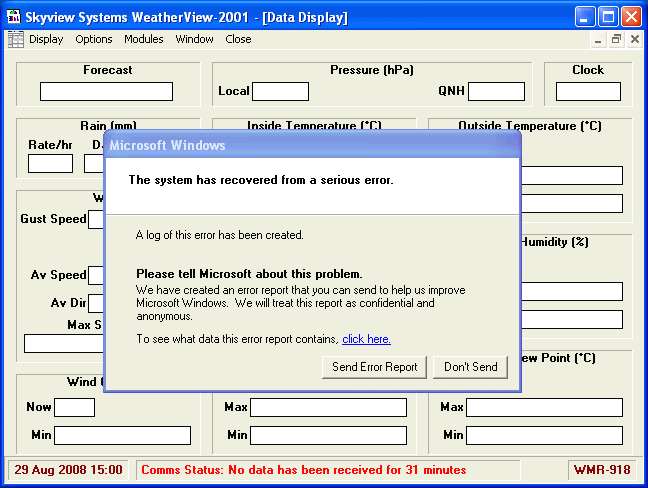
Task: Maximize the WeatherView main window
Action: 608,17
